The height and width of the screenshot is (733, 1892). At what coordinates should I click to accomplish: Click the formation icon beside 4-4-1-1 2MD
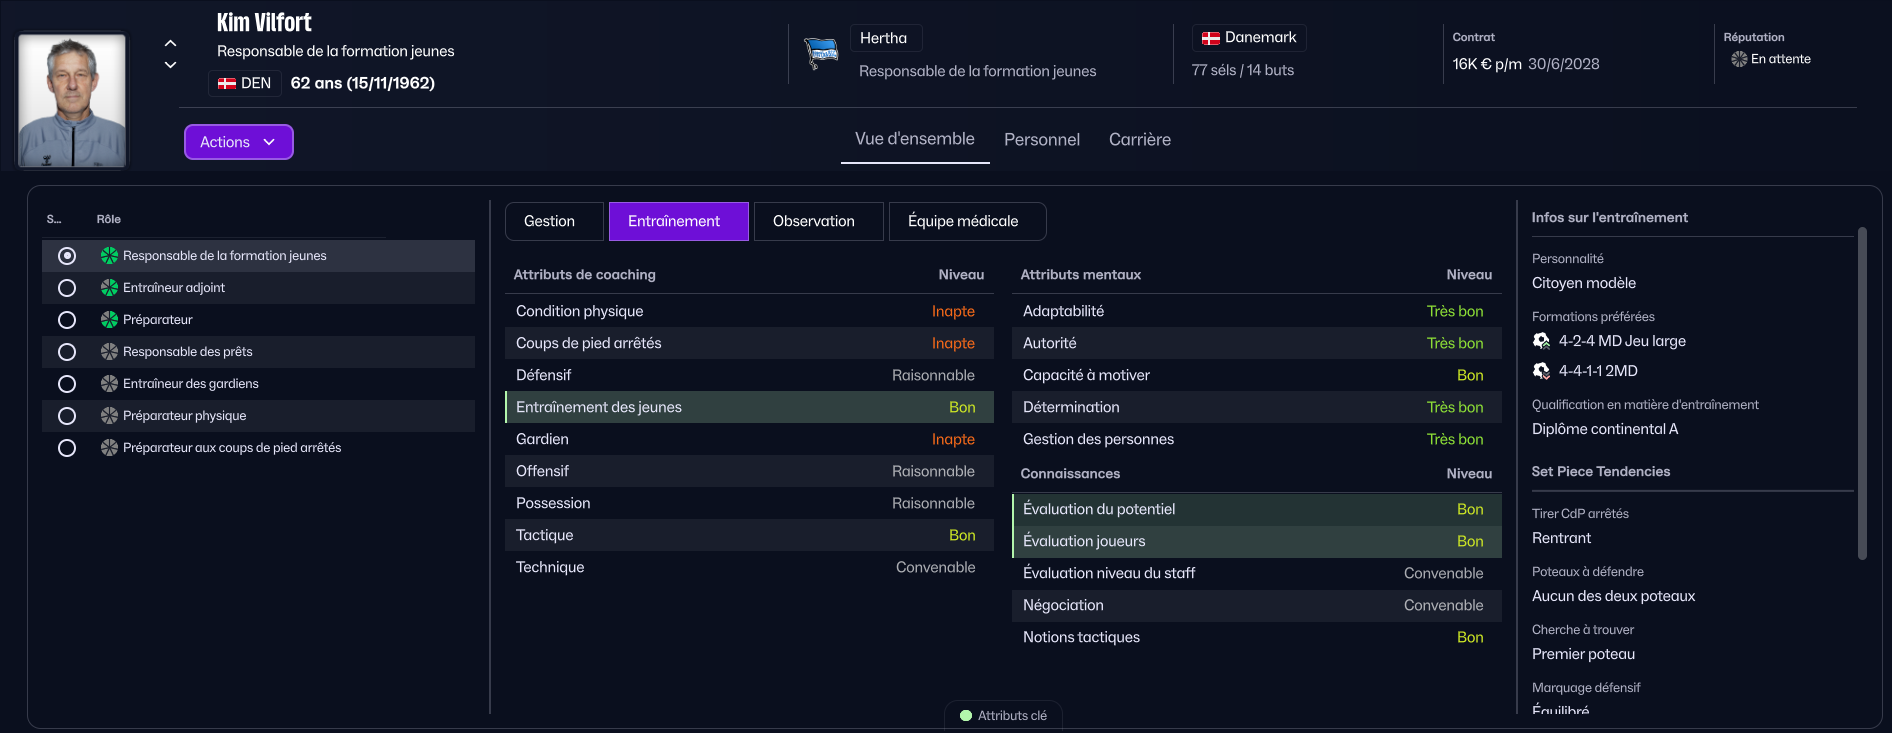[x=1541, y=371]
